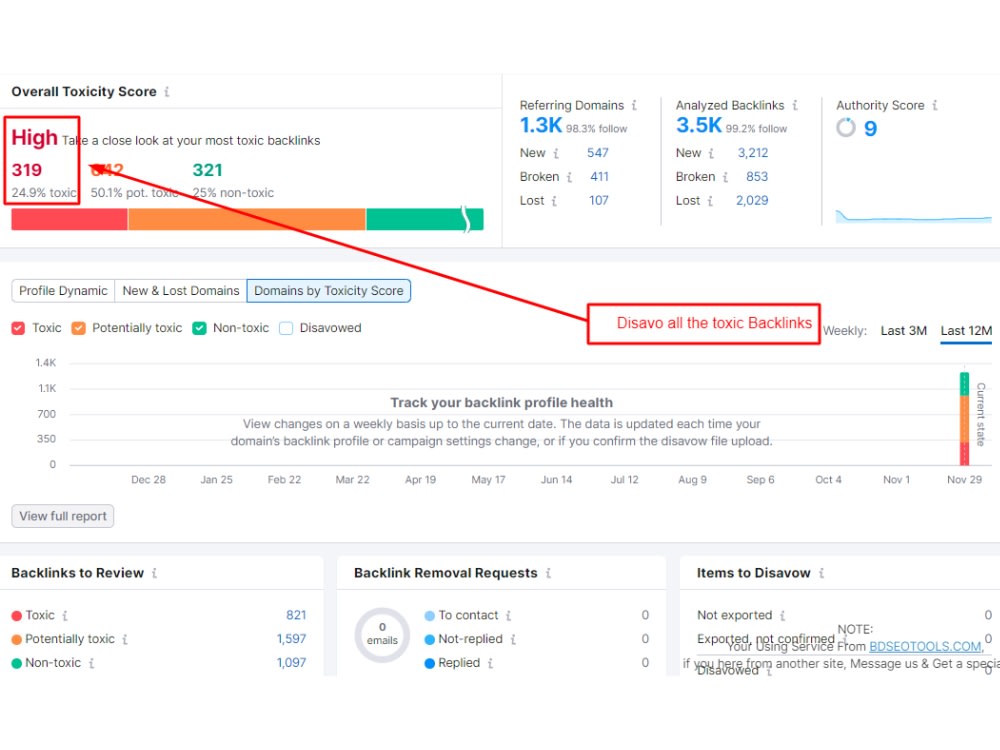Viewport: 1000px width, 750px height.
Task: Click info icon beside Referring Domains heading
Action: pos(635,105)
